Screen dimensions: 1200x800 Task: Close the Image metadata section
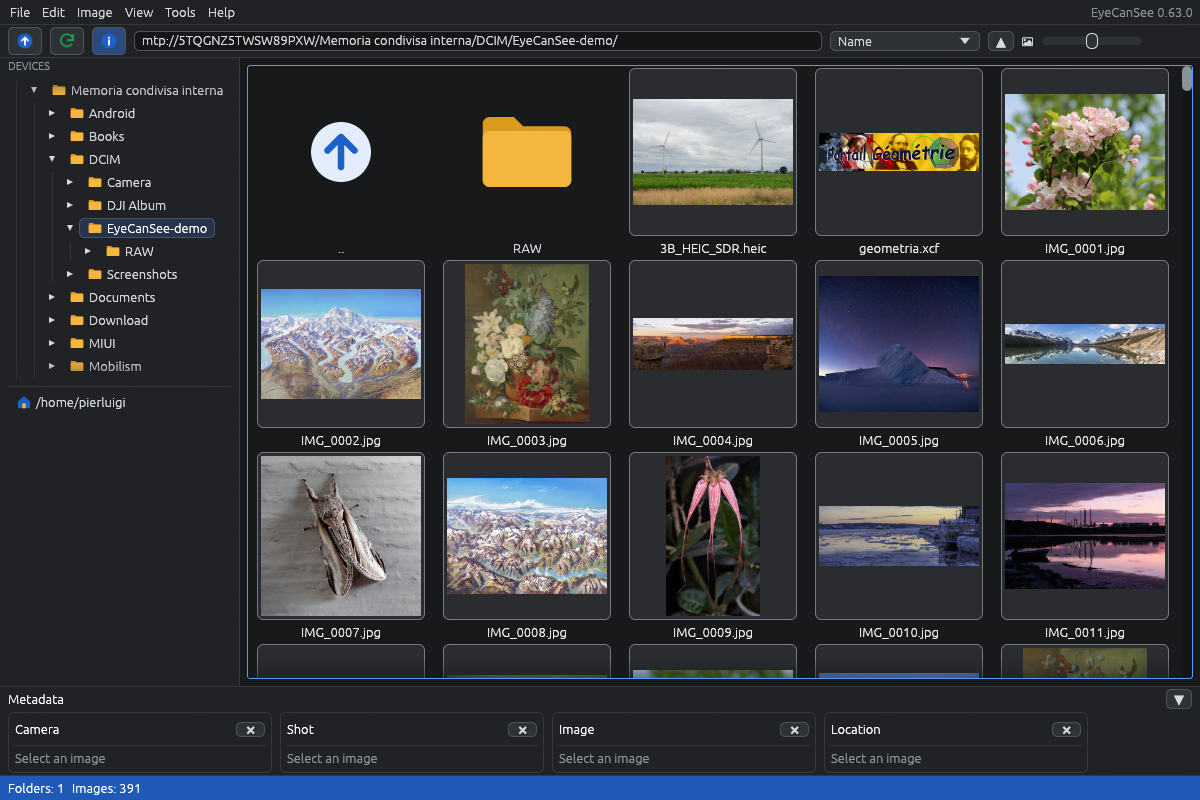point(794,730)
